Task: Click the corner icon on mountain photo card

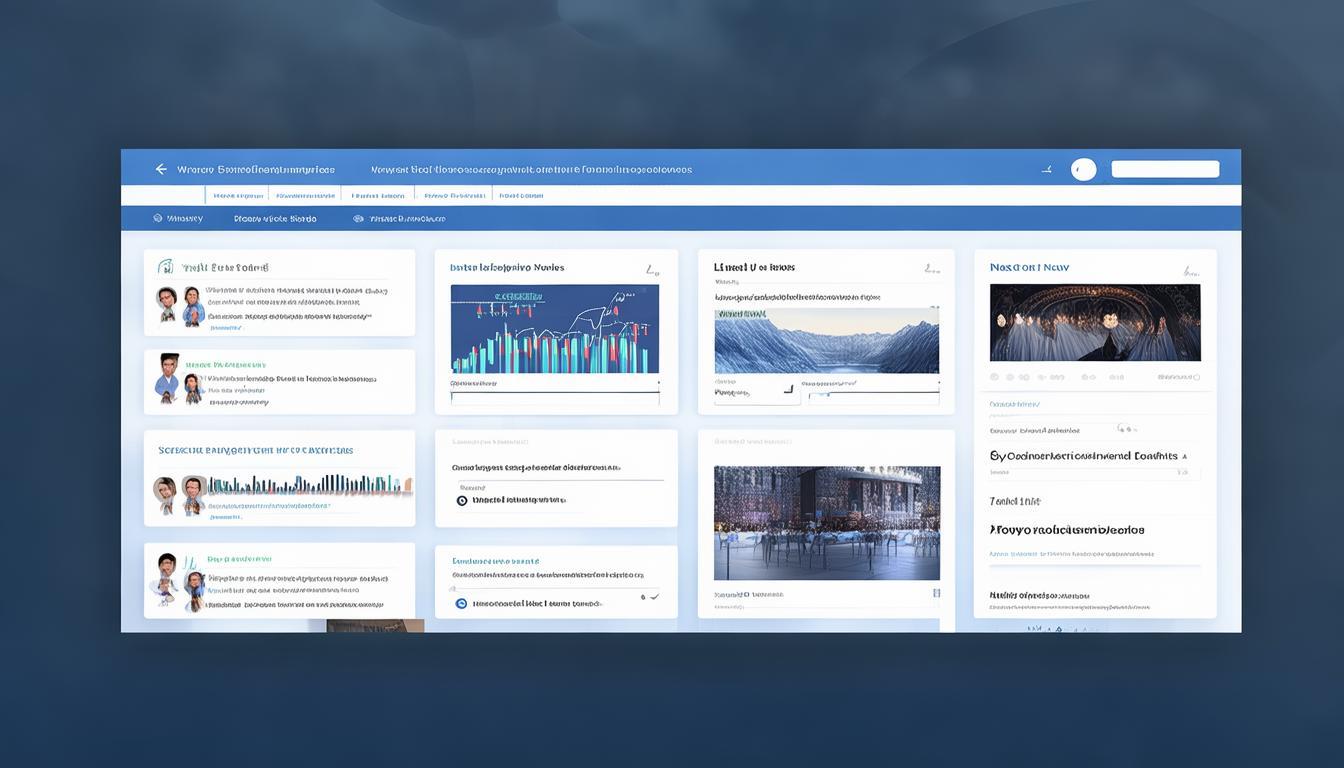Action: click(x=931, y=269)
